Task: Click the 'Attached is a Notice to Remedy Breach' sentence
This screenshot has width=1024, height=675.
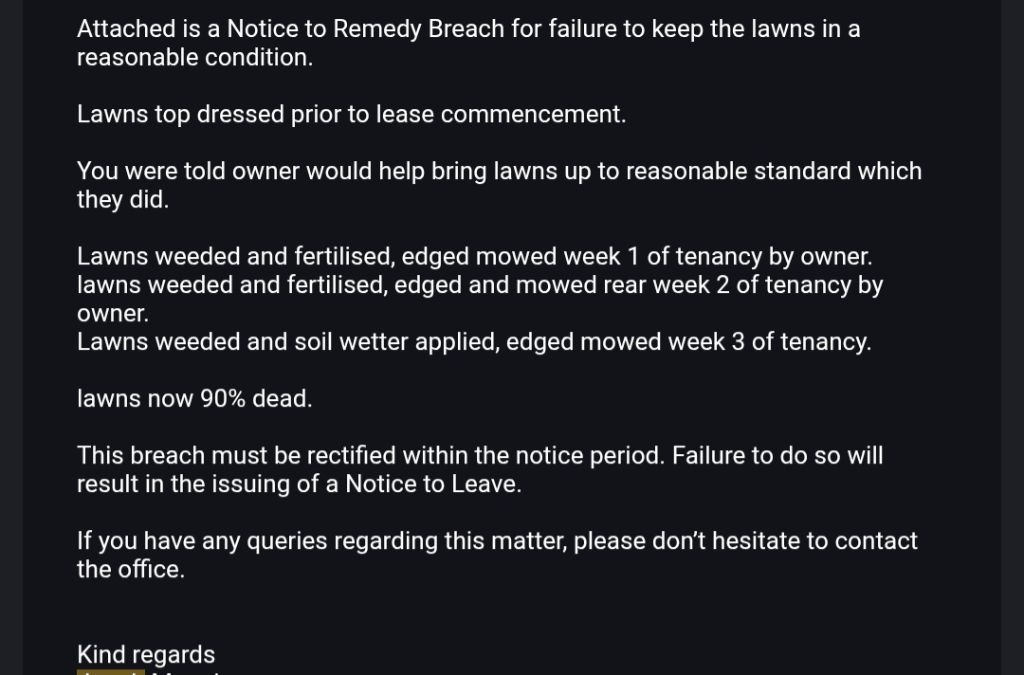Action: (468, 29)
